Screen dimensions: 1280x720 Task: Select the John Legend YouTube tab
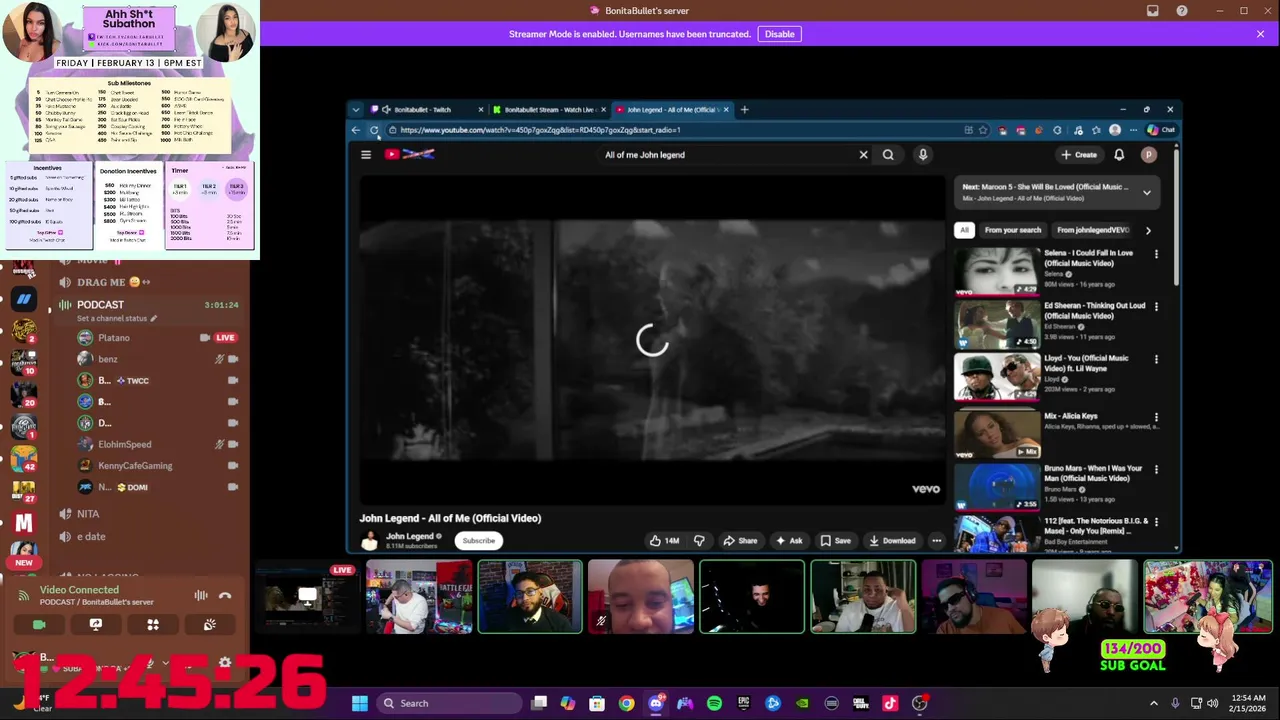click(672, 110)
